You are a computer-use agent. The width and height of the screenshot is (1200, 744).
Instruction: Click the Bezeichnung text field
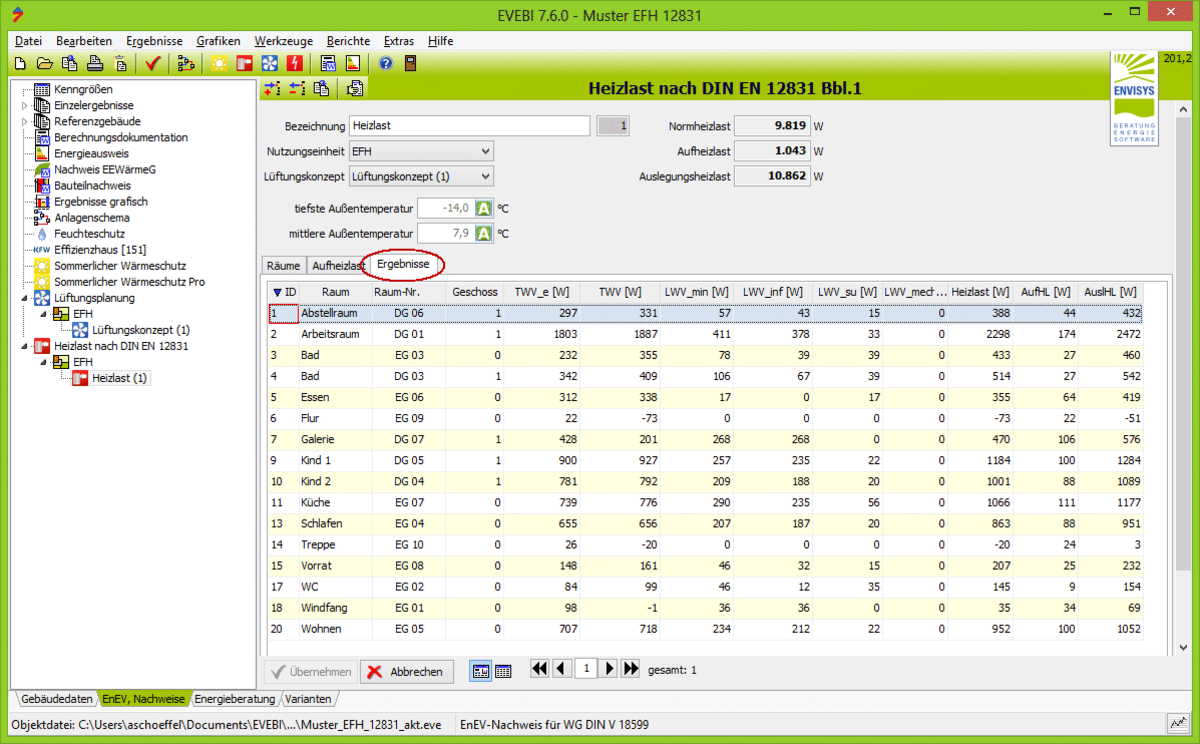click(469, 126)
